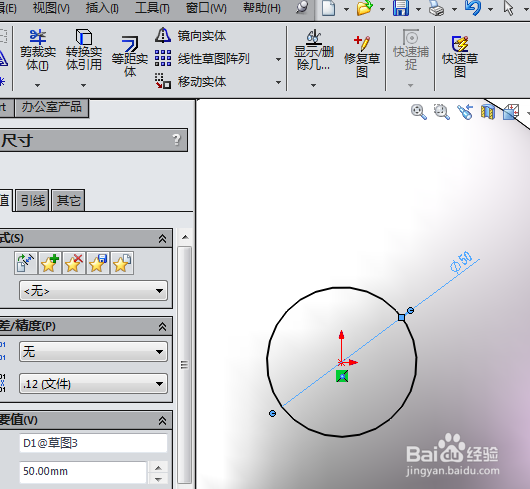Click View Orientation cube icon

511,112
